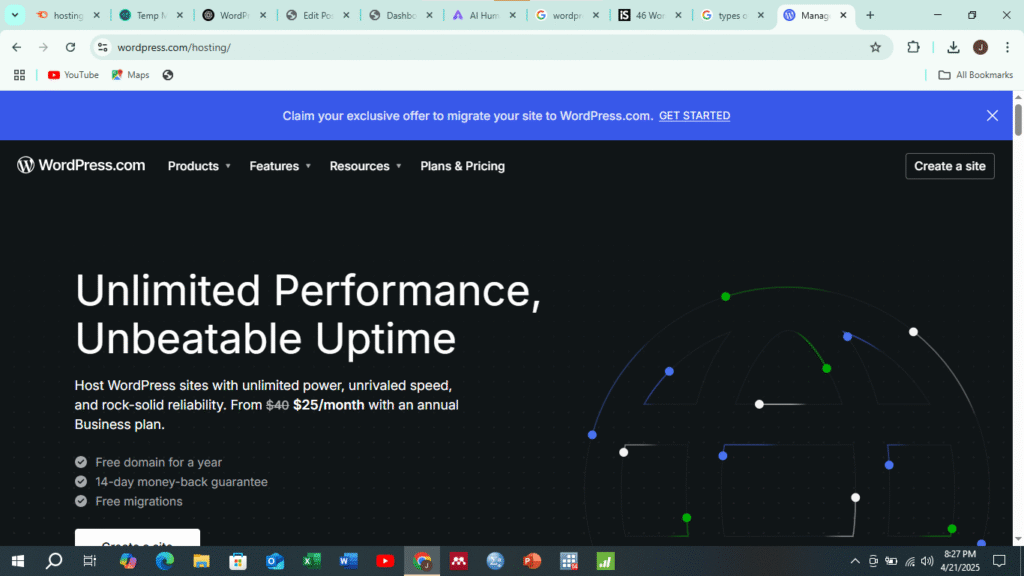Launch Microsoft Edge from taskbar

(x=165, y=561)
